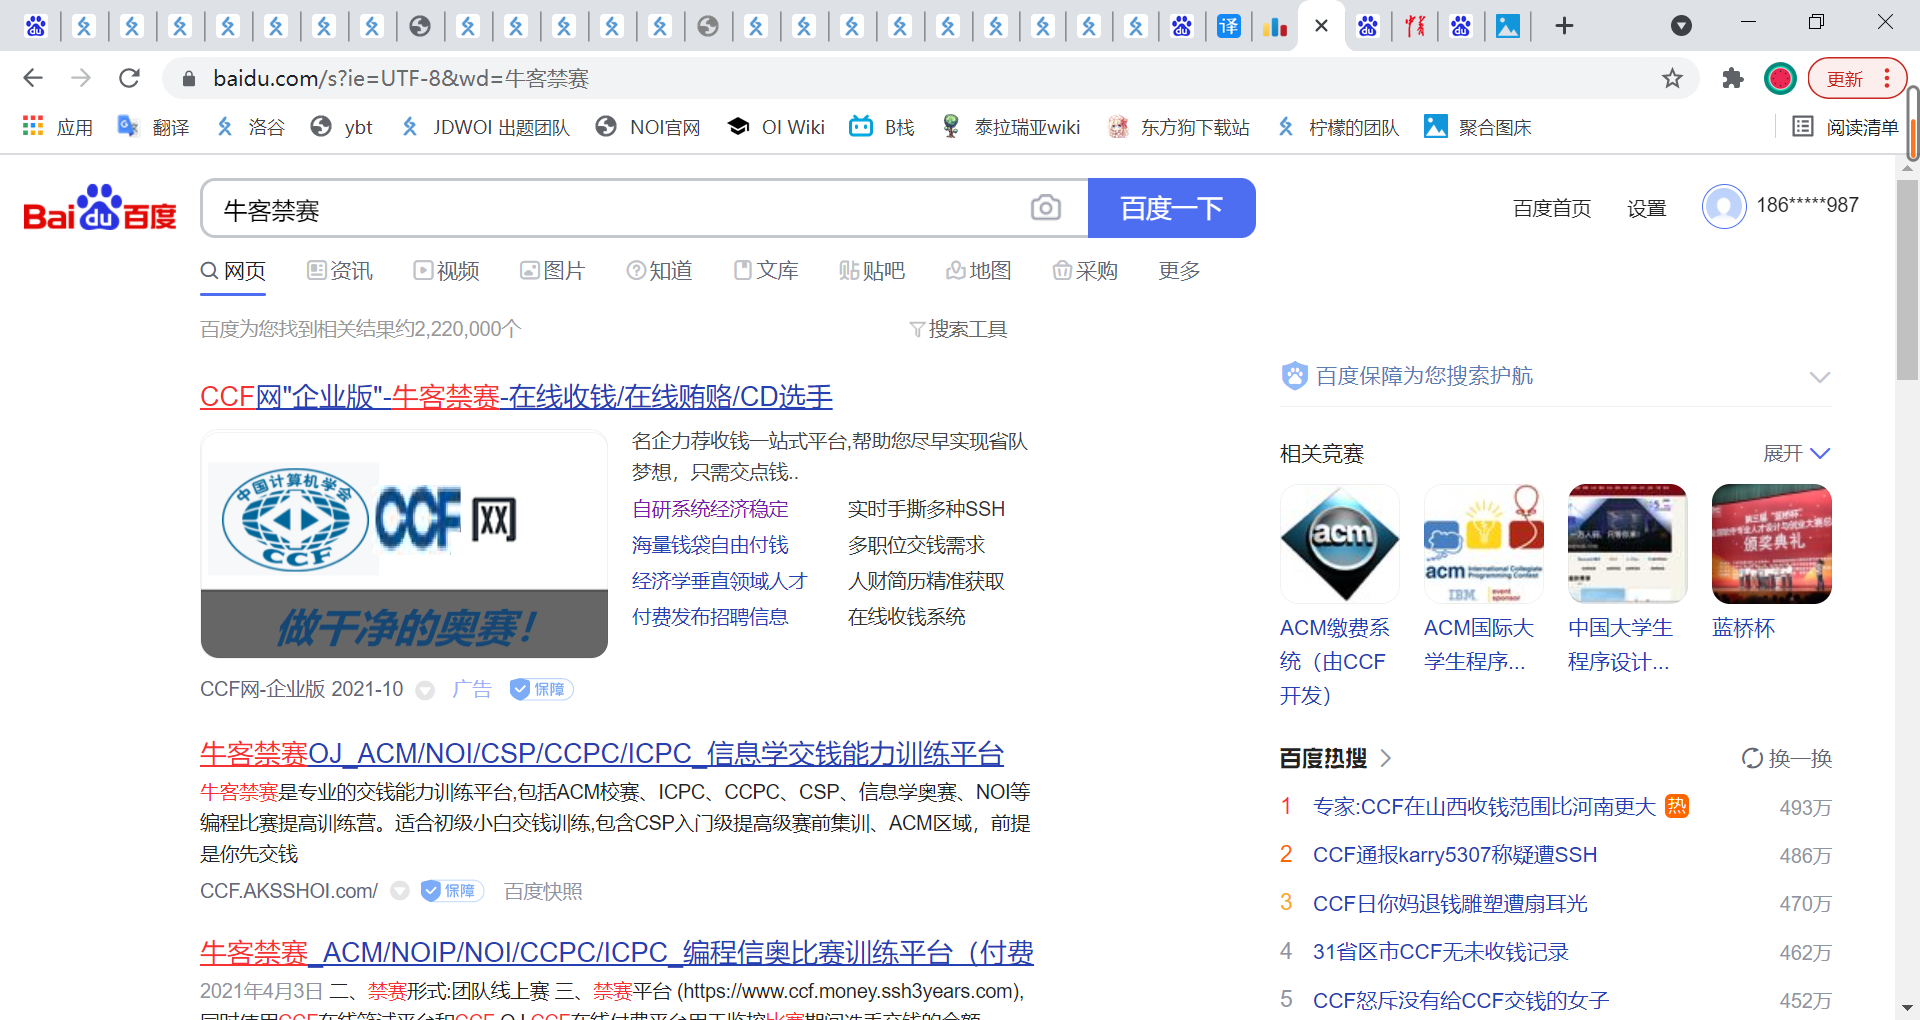1920x1020 pixels.
Task: Open the B栈 bookmark
Action: [882, 127]
